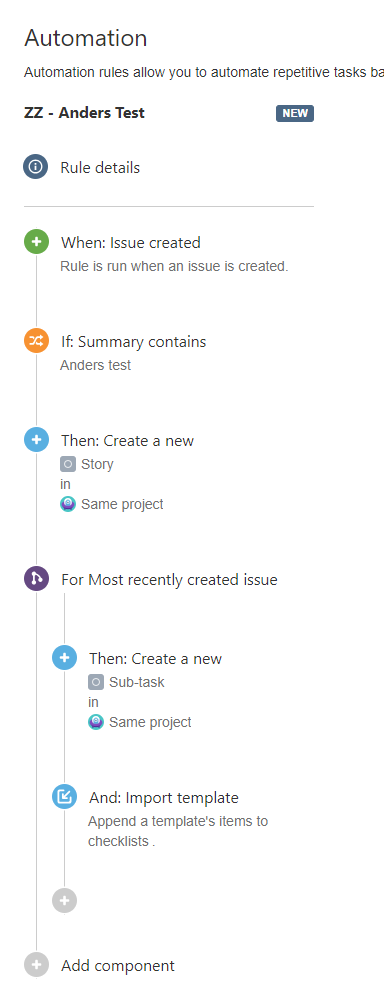Open the Rule details section
This screenshot has height=998, width=384.
click(x=100, y=168)
